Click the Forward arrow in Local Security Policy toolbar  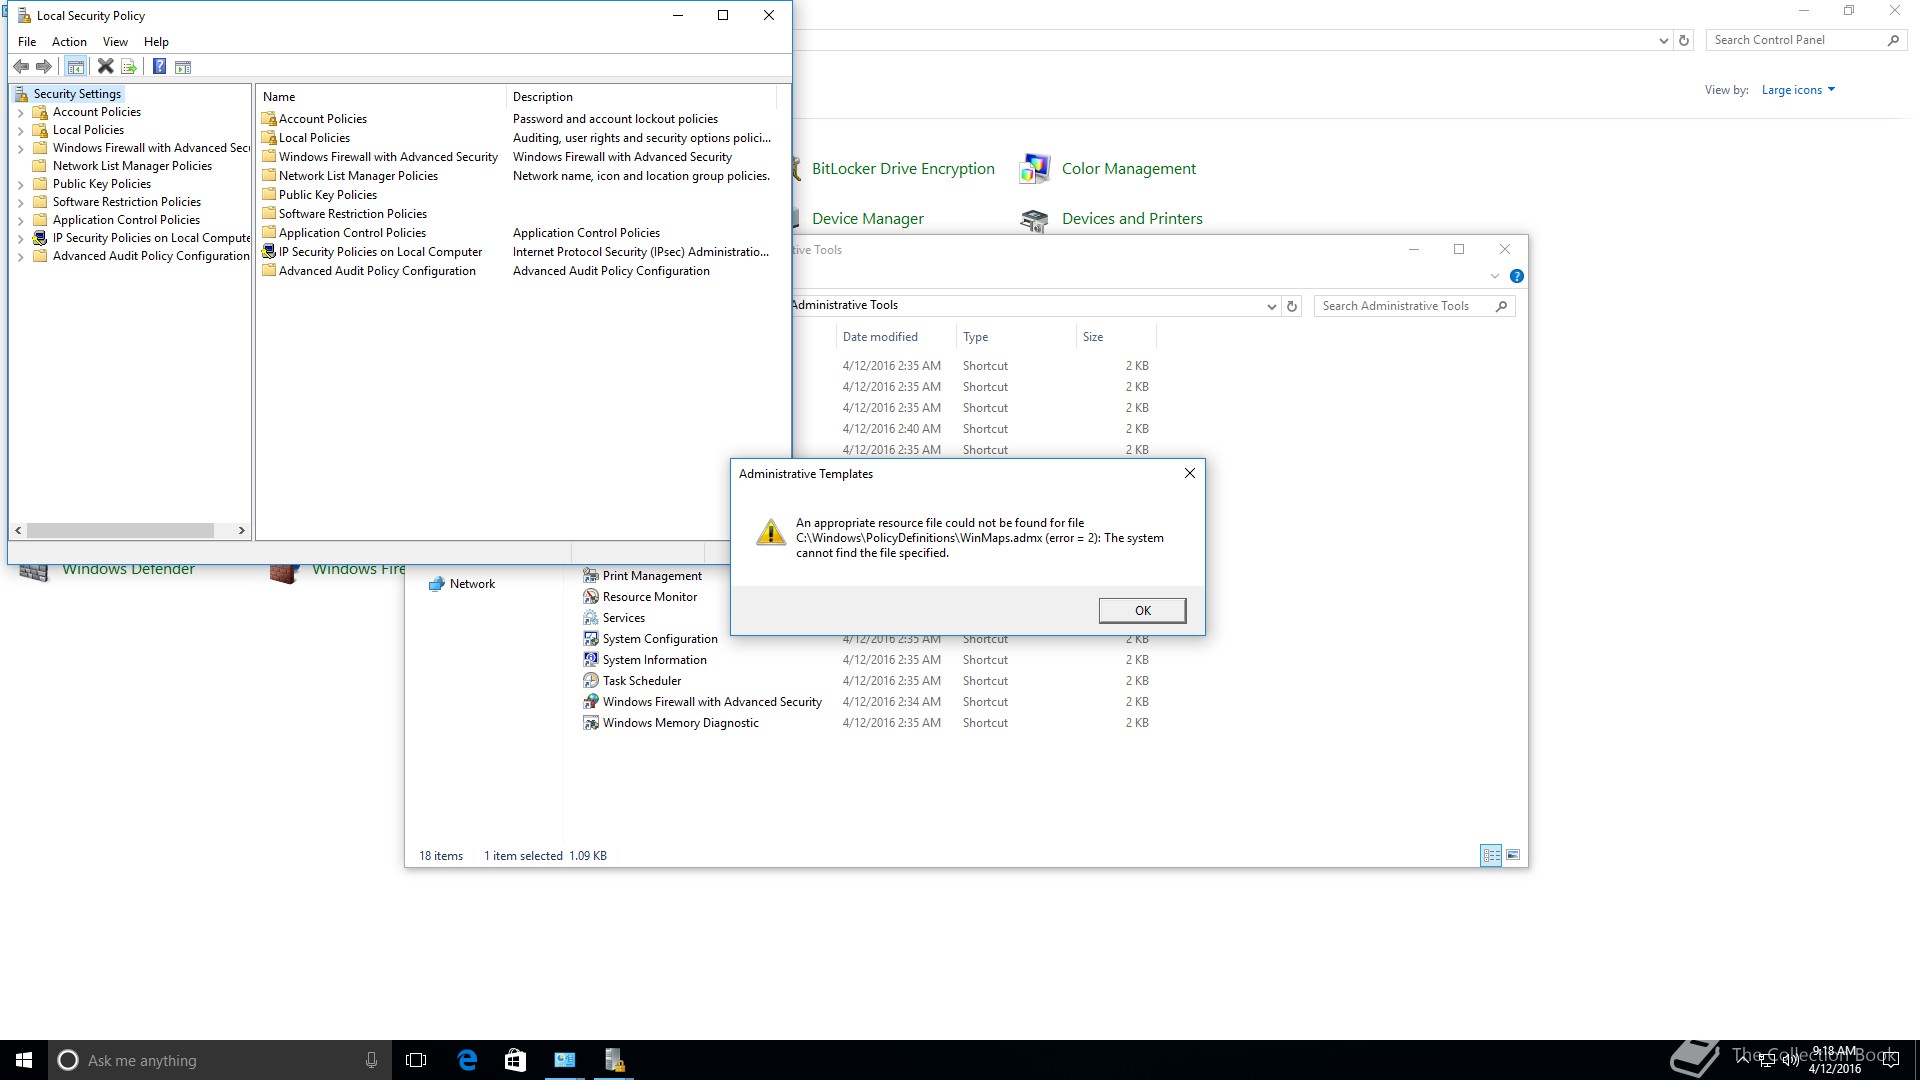pyautogui.click(x=44, y=67)
